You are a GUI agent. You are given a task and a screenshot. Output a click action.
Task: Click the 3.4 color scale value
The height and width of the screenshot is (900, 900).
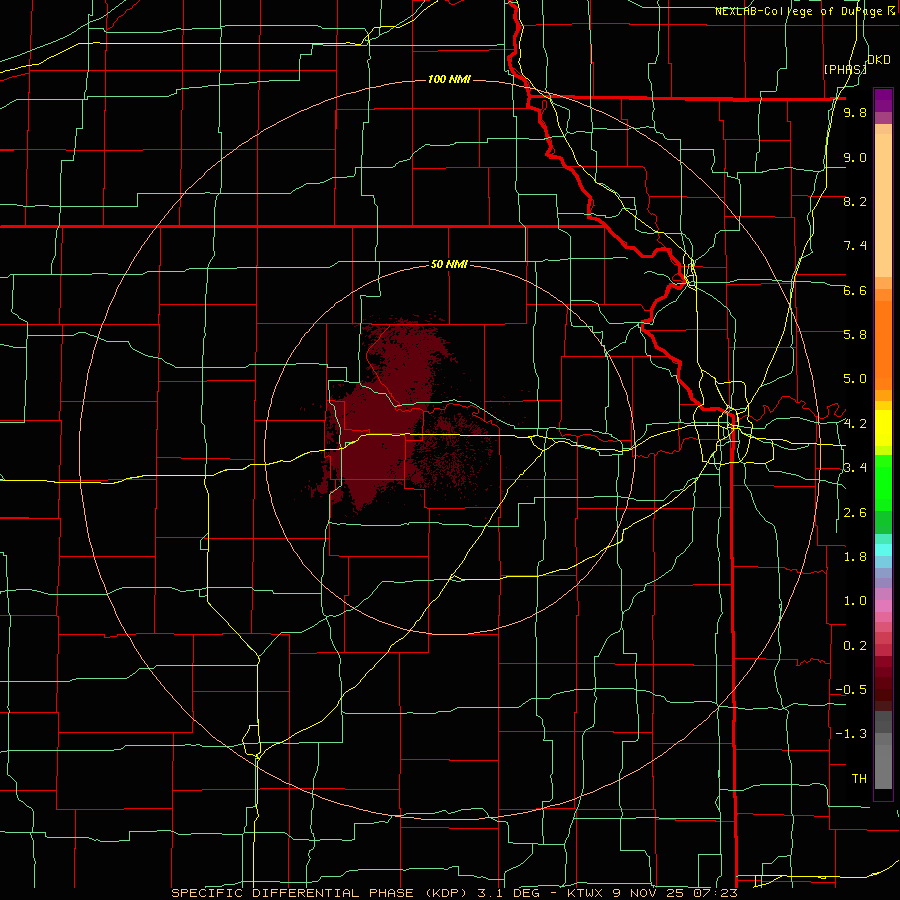[855, 468]
